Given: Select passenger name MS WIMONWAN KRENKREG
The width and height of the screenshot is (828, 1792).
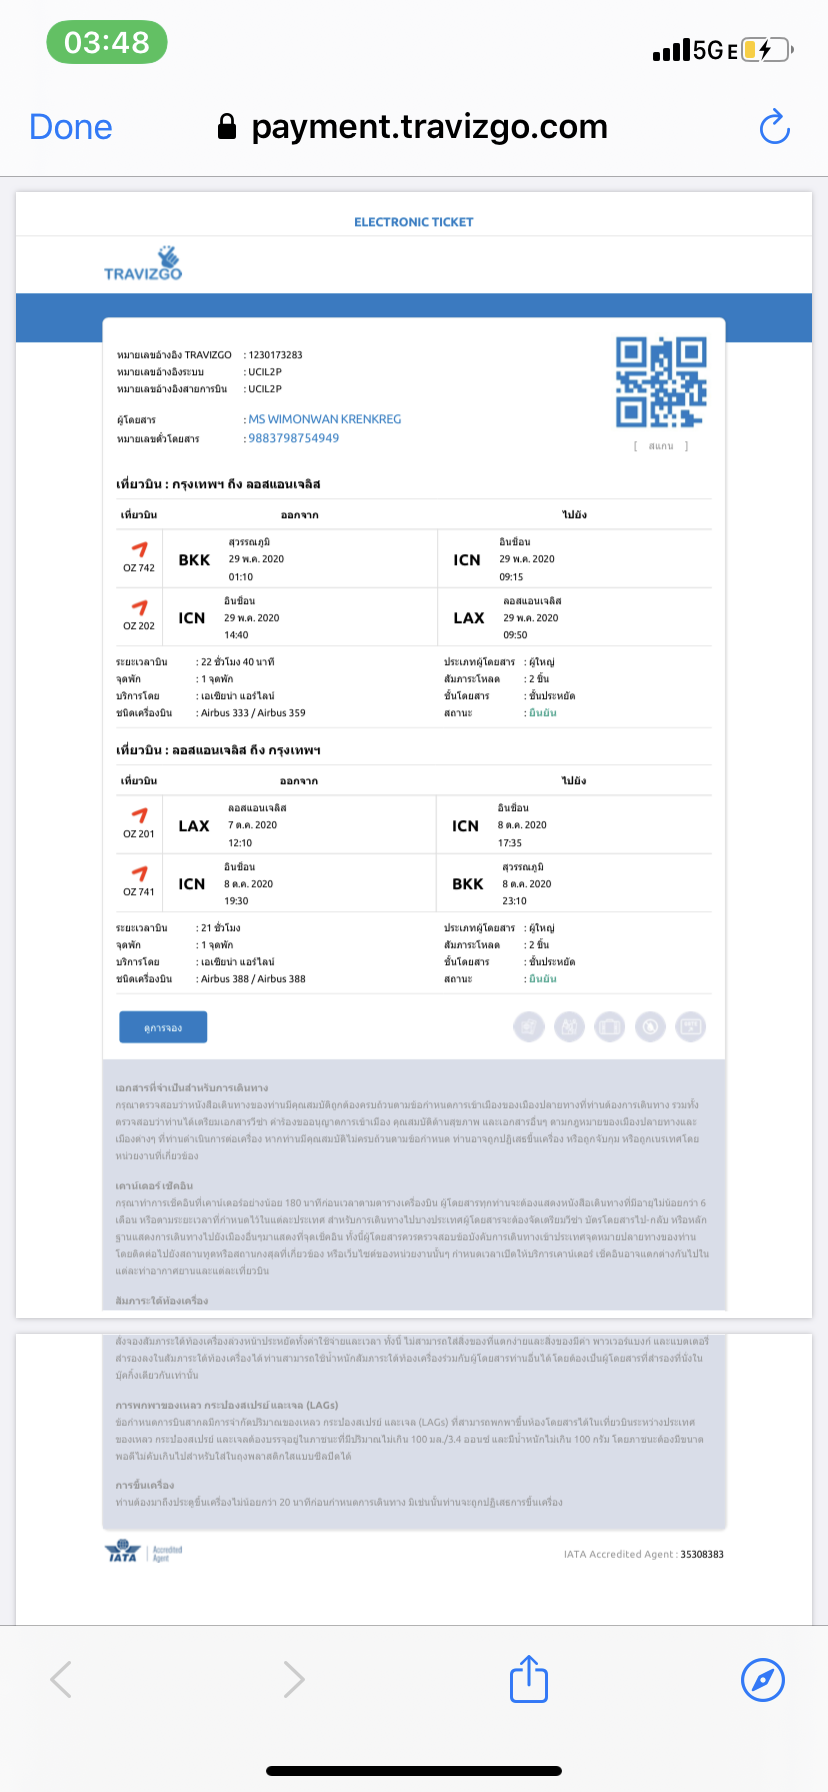Looking at the screenshot, I should (x=324, y=419).
